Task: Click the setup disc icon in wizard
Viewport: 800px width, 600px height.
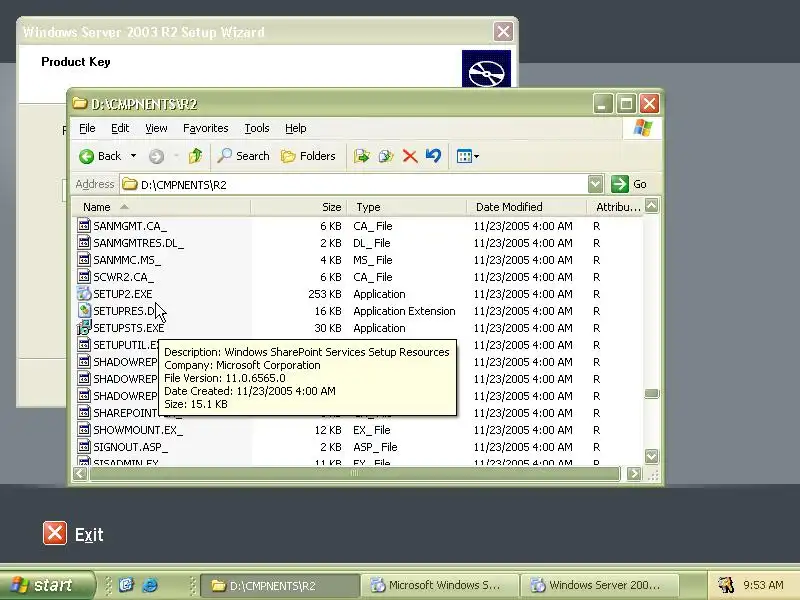Action: (x=486, y=69)
